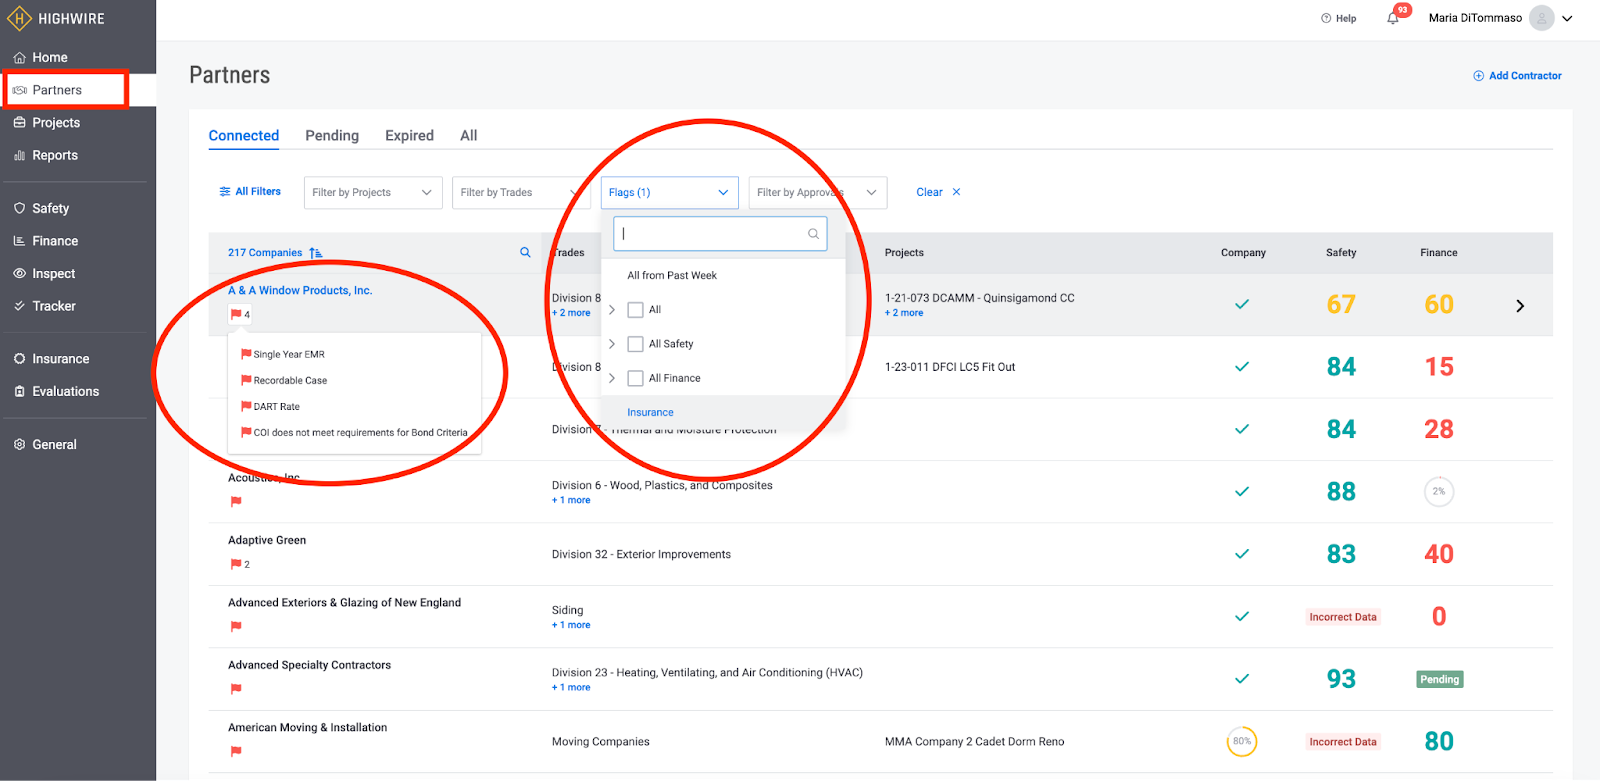Click the Recordable Case flag entry
The height and width of the screenshot is (781, 1600).
(x=284, y=380)
